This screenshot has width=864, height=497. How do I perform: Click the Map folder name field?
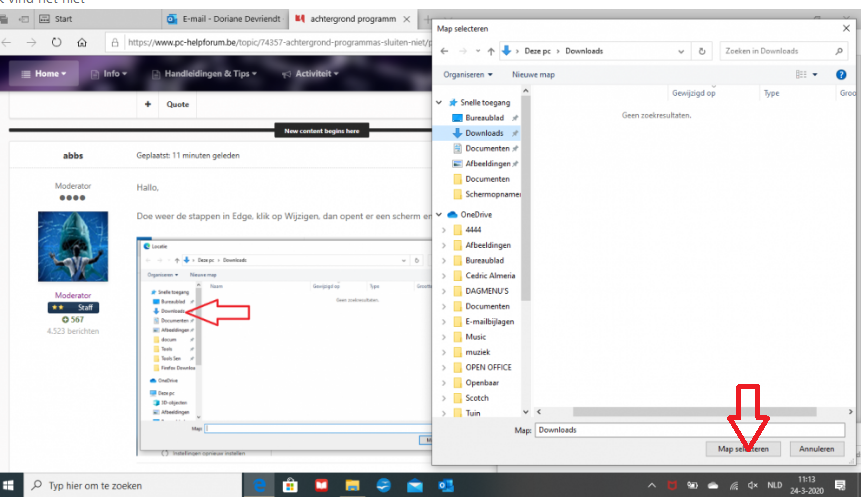[x=689, y=430]
